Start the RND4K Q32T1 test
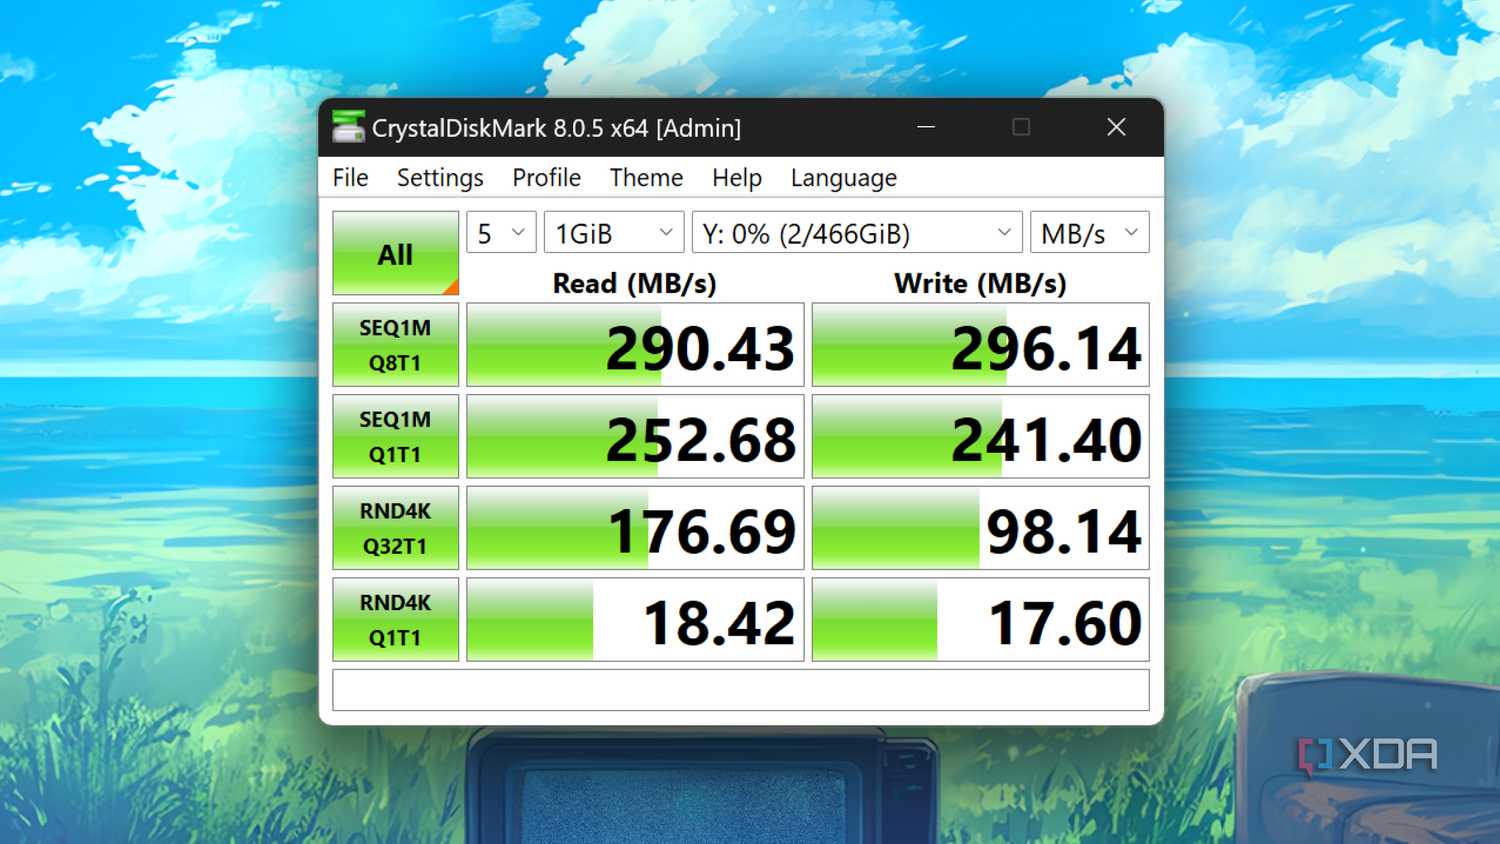 (x=395, y=528)
